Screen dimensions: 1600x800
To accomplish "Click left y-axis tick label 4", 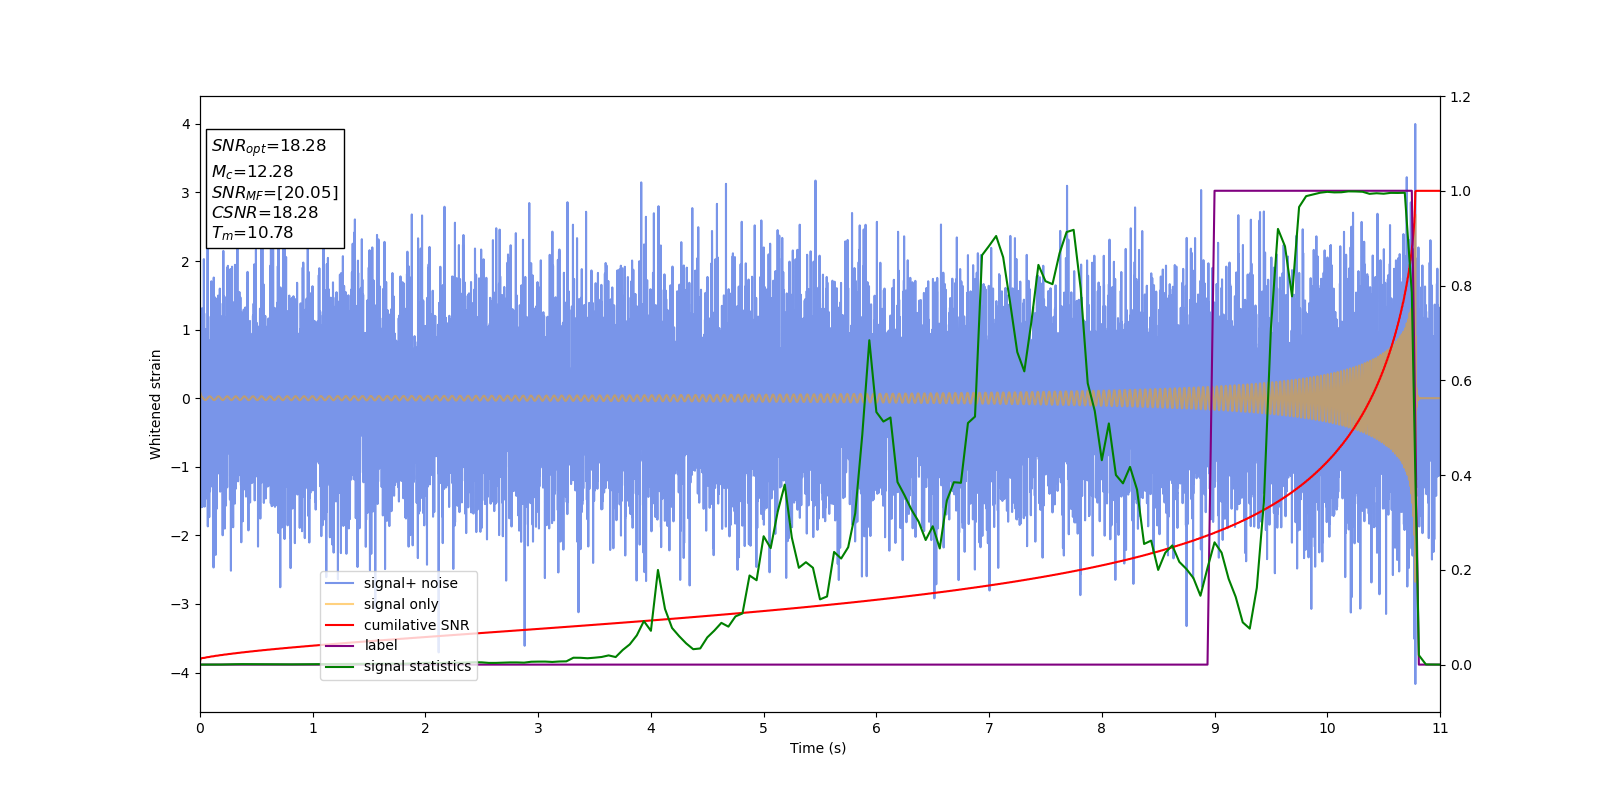I will (185, 124).
